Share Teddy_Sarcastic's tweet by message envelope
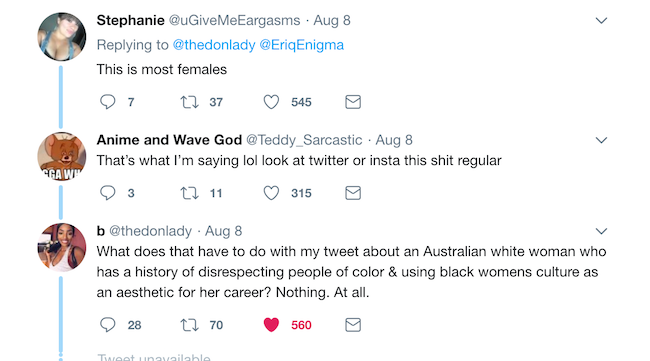 353,193
